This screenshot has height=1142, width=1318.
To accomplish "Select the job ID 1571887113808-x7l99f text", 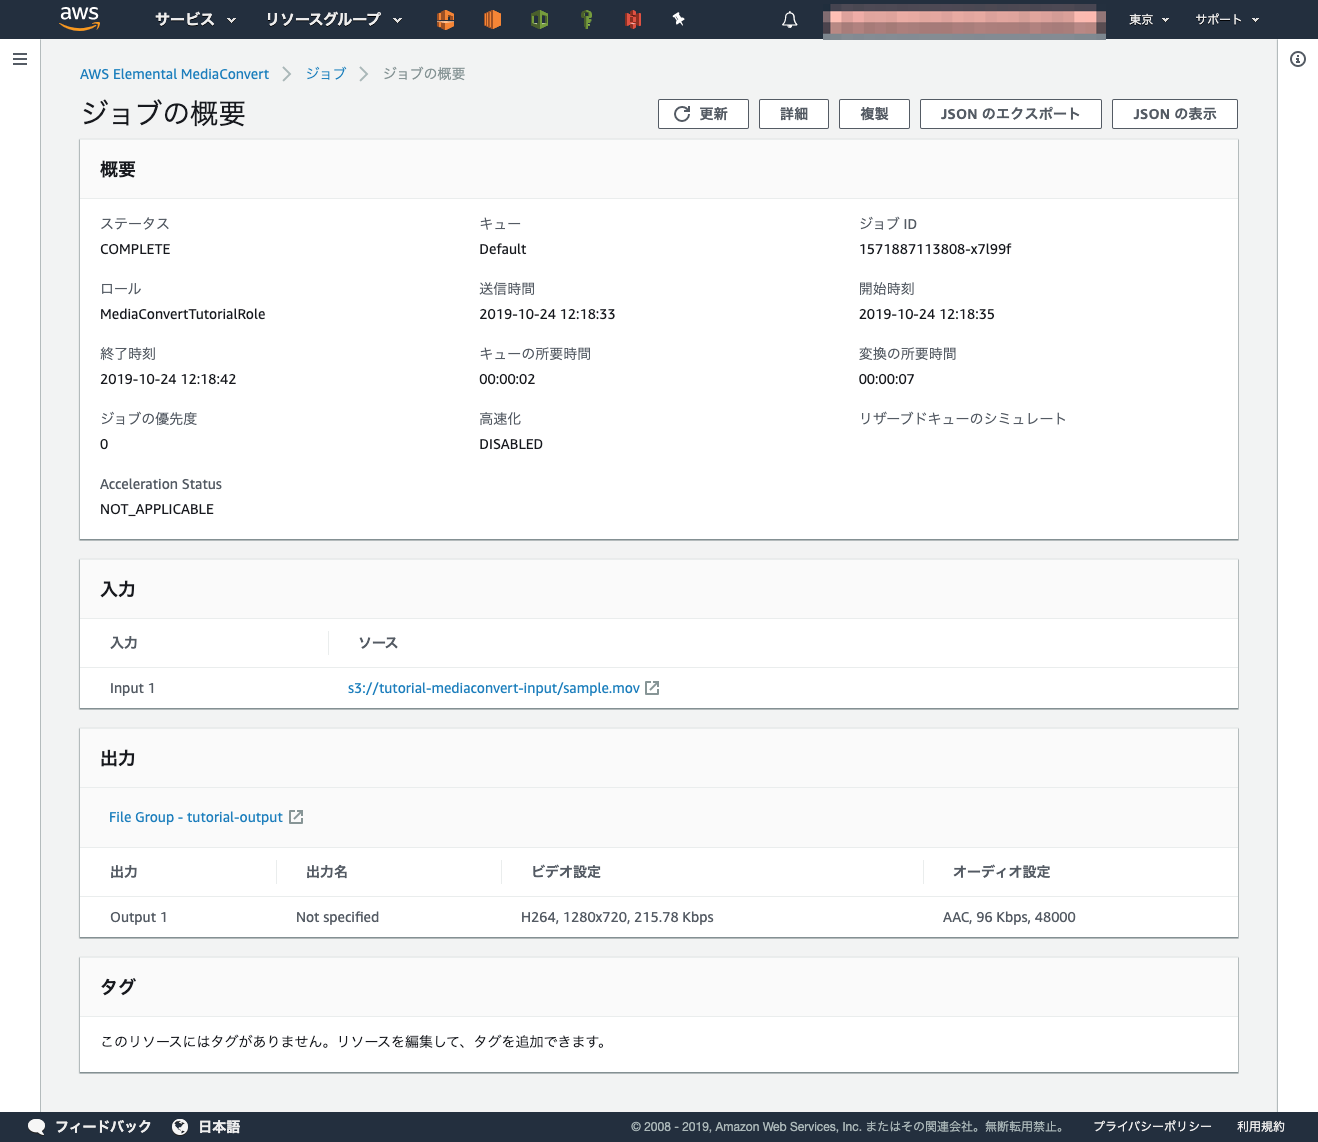I will tap(935, 249).
